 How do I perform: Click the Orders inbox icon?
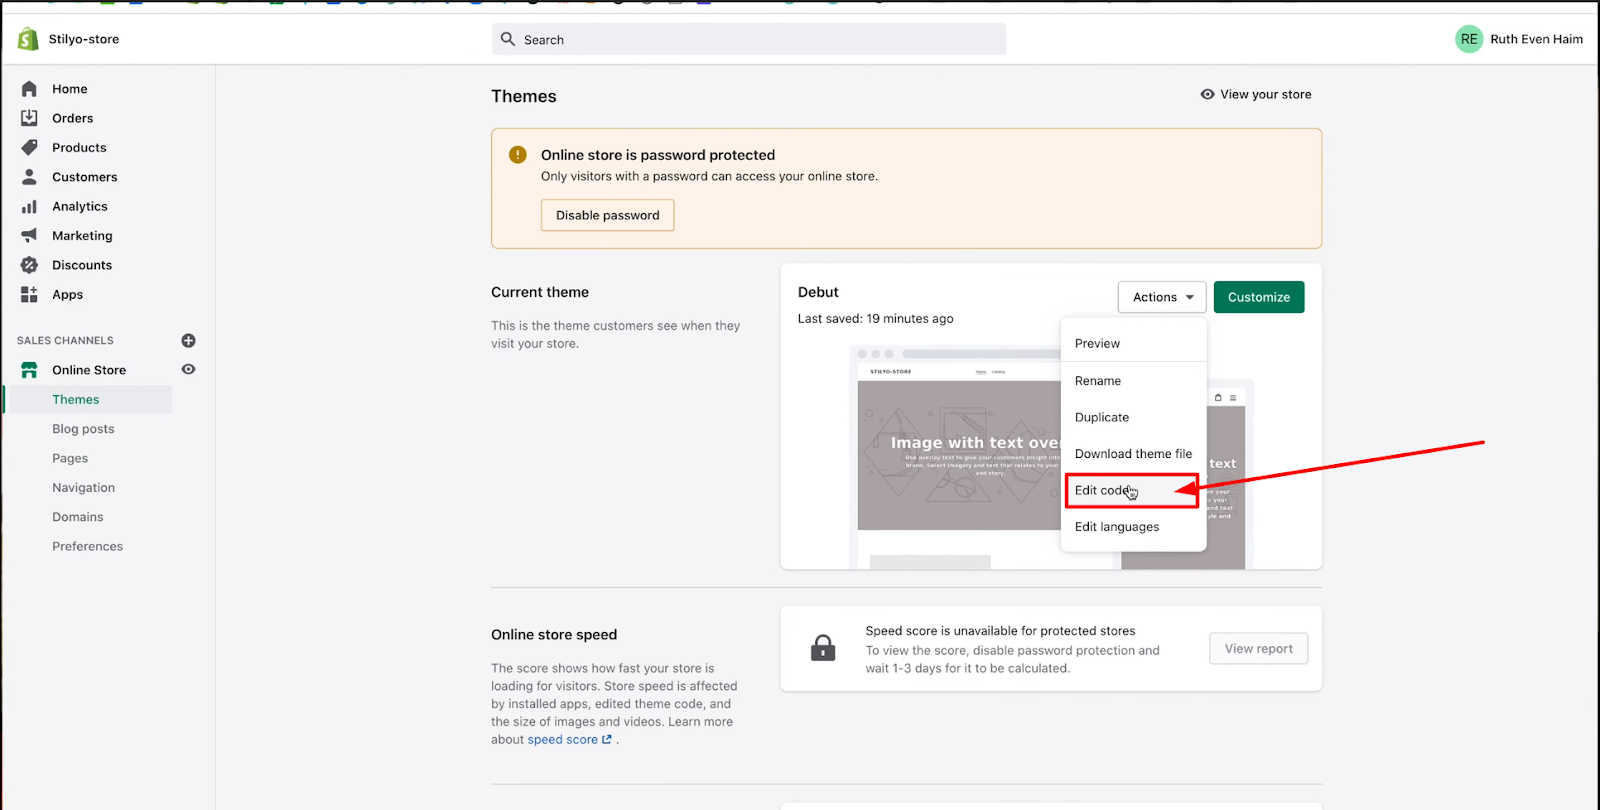(29, 118)
